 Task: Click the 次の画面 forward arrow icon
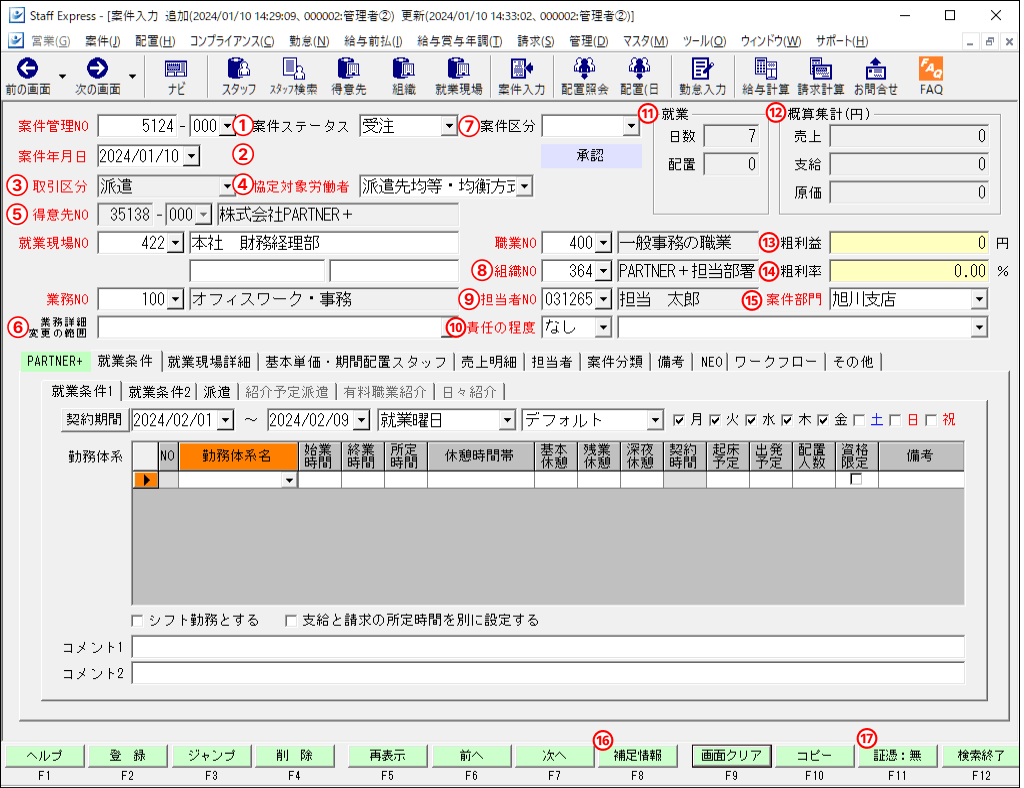(97, 69)
